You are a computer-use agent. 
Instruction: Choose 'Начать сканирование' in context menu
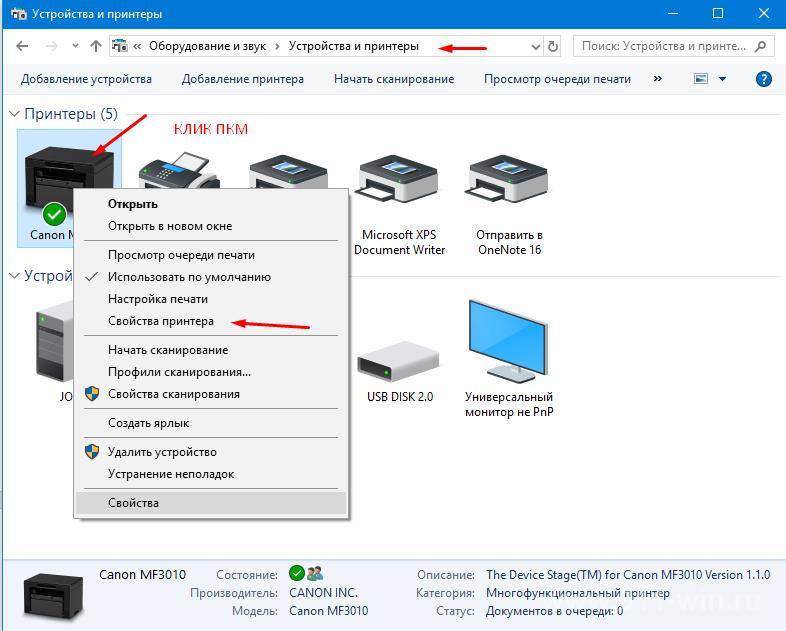tap(211, 350)
